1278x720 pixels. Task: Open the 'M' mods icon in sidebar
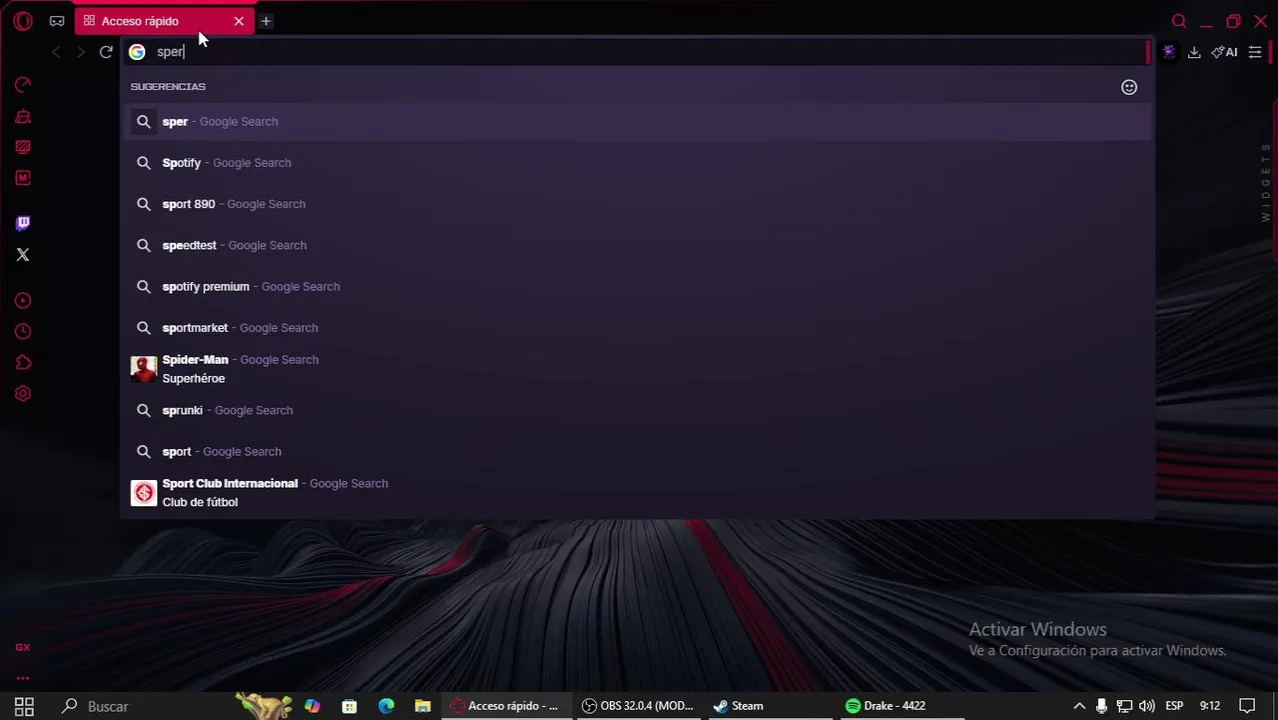click(23, 178)
